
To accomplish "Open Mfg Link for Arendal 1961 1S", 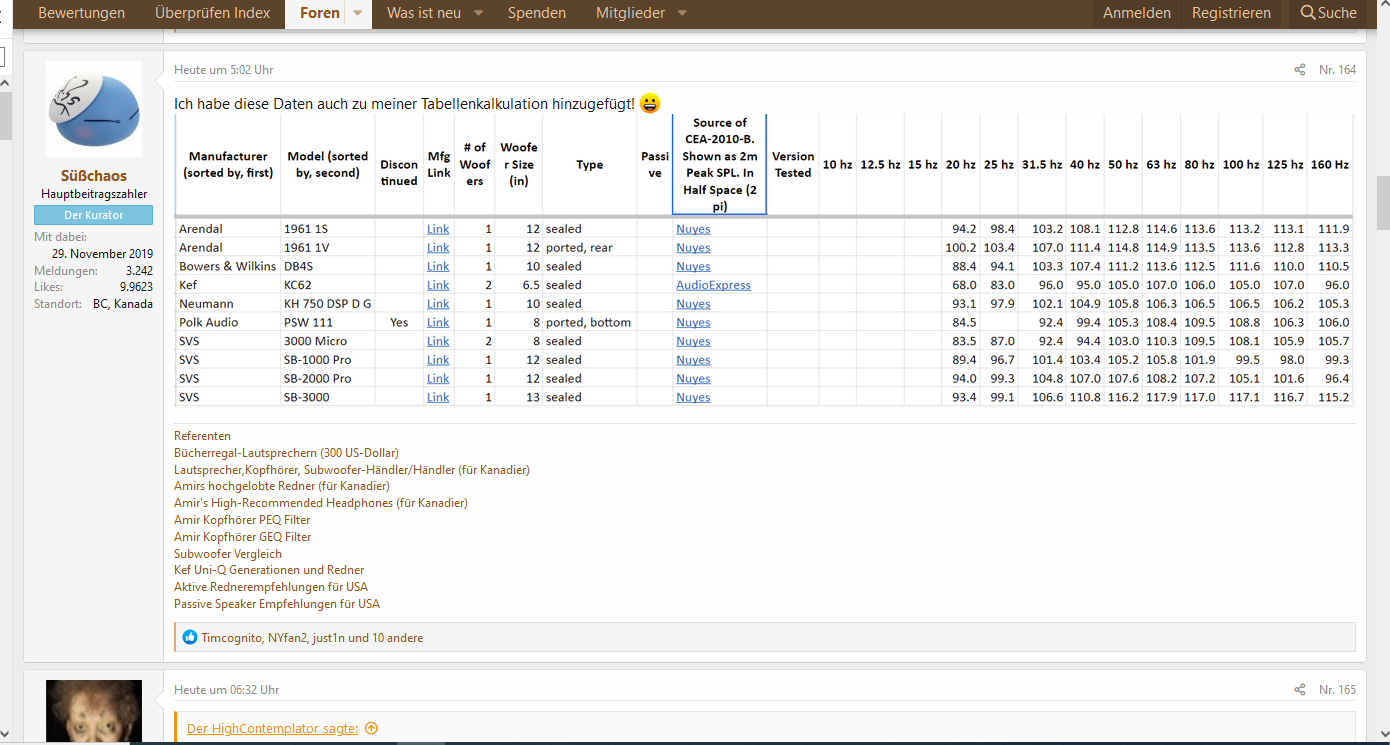I will 438,229.
